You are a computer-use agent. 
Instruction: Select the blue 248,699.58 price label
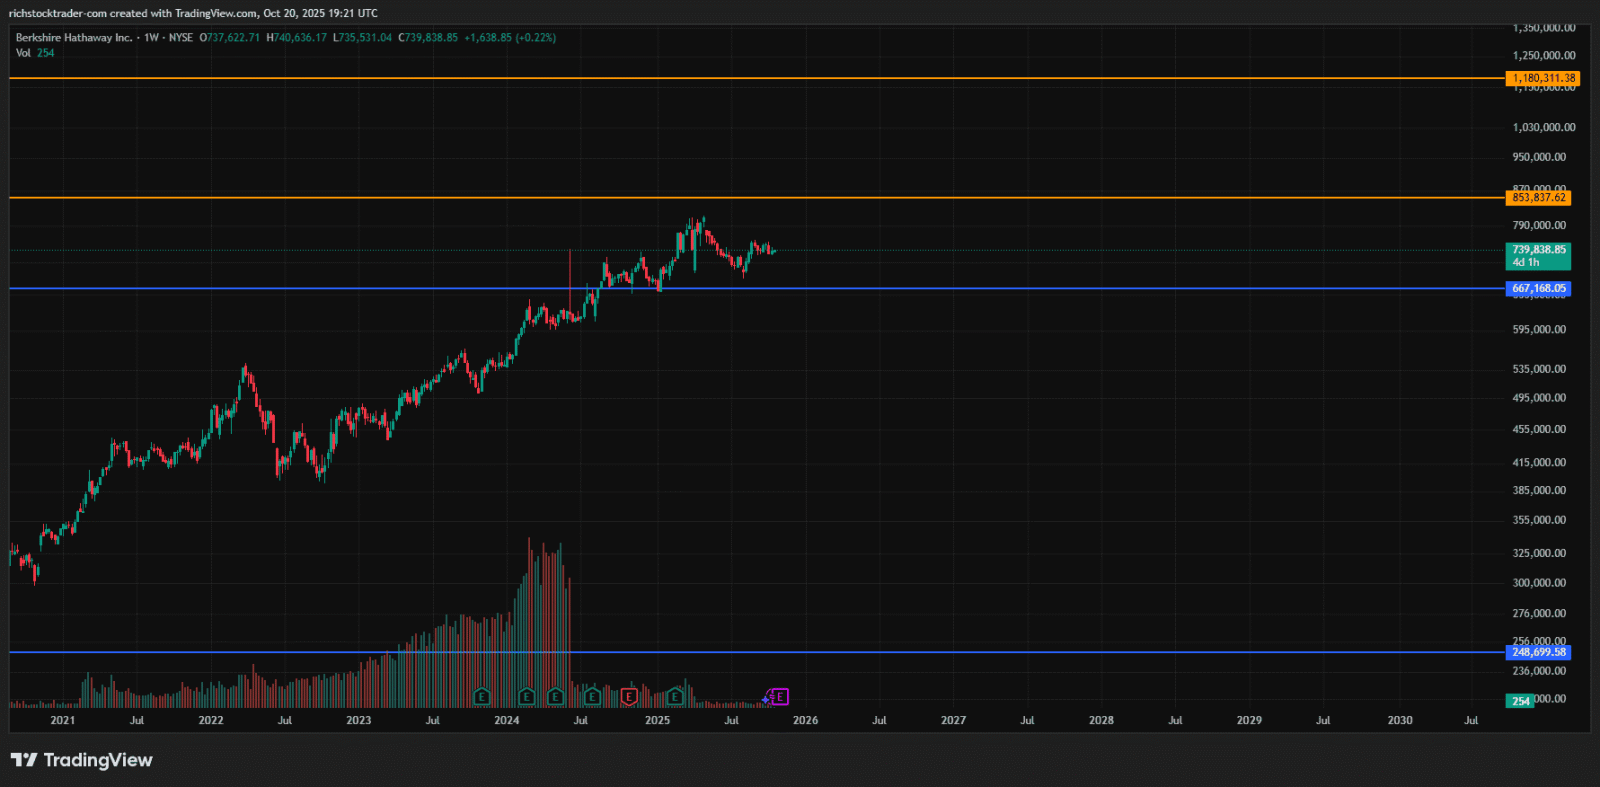tap(1538, 652)
